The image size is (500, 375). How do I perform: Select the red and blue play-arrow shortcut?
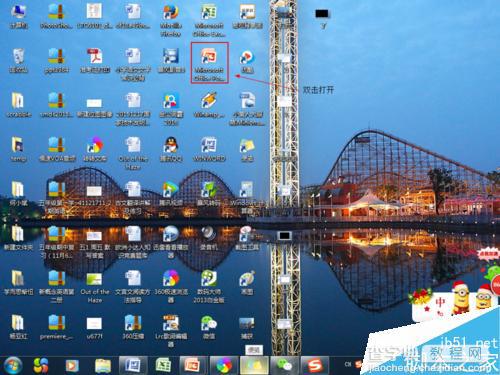[247, 60]
